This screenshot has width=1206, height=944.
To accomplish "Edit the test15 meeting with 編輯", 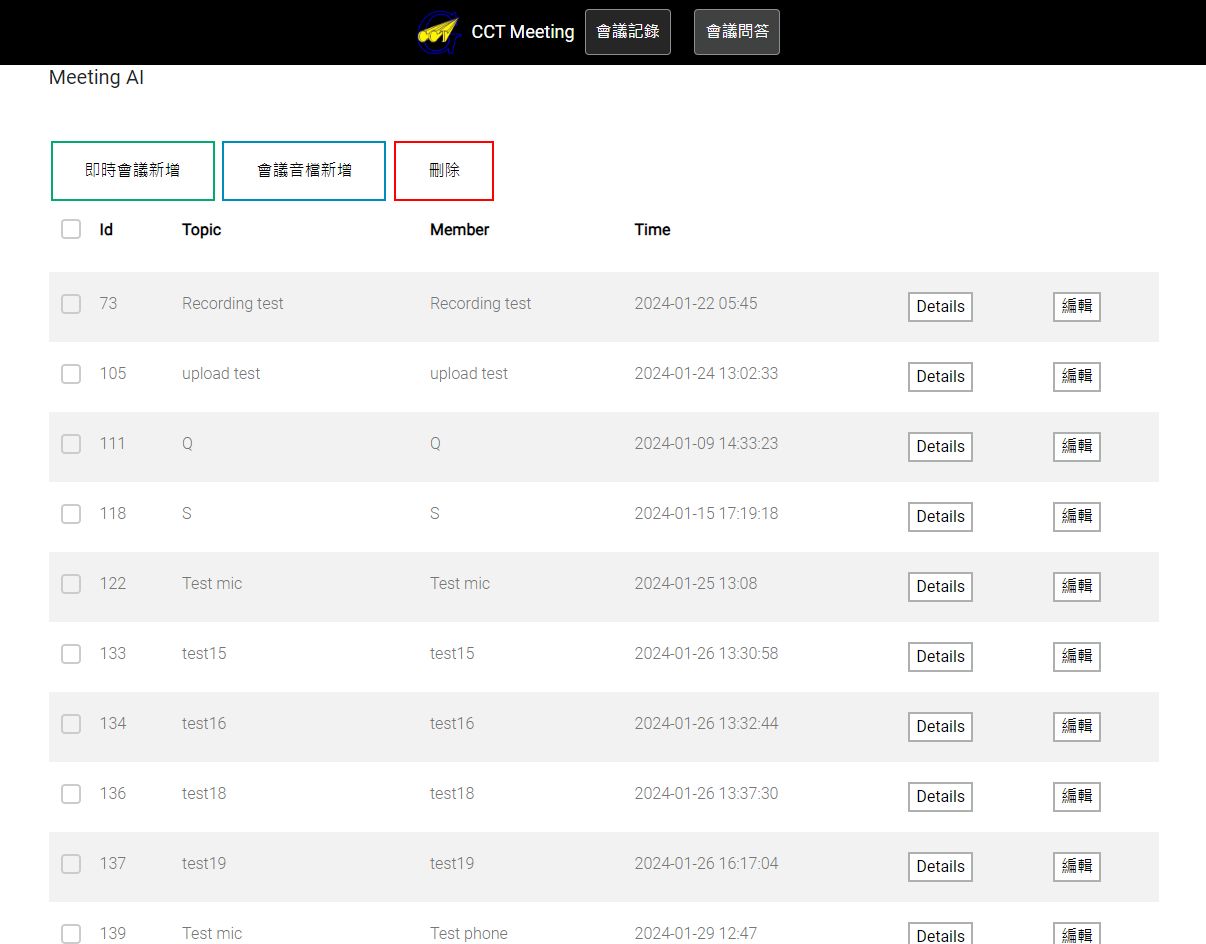I will pyautogui.click(x=1076, y=657).
